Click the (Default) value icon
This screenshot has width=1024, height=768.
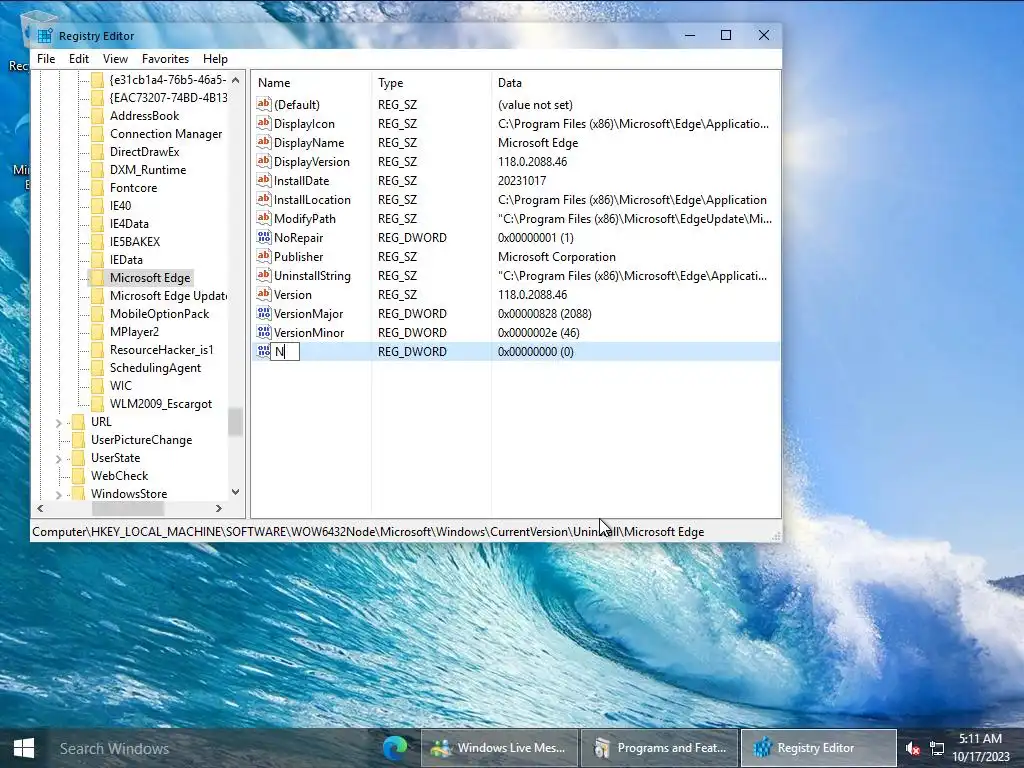coord(263,104)
